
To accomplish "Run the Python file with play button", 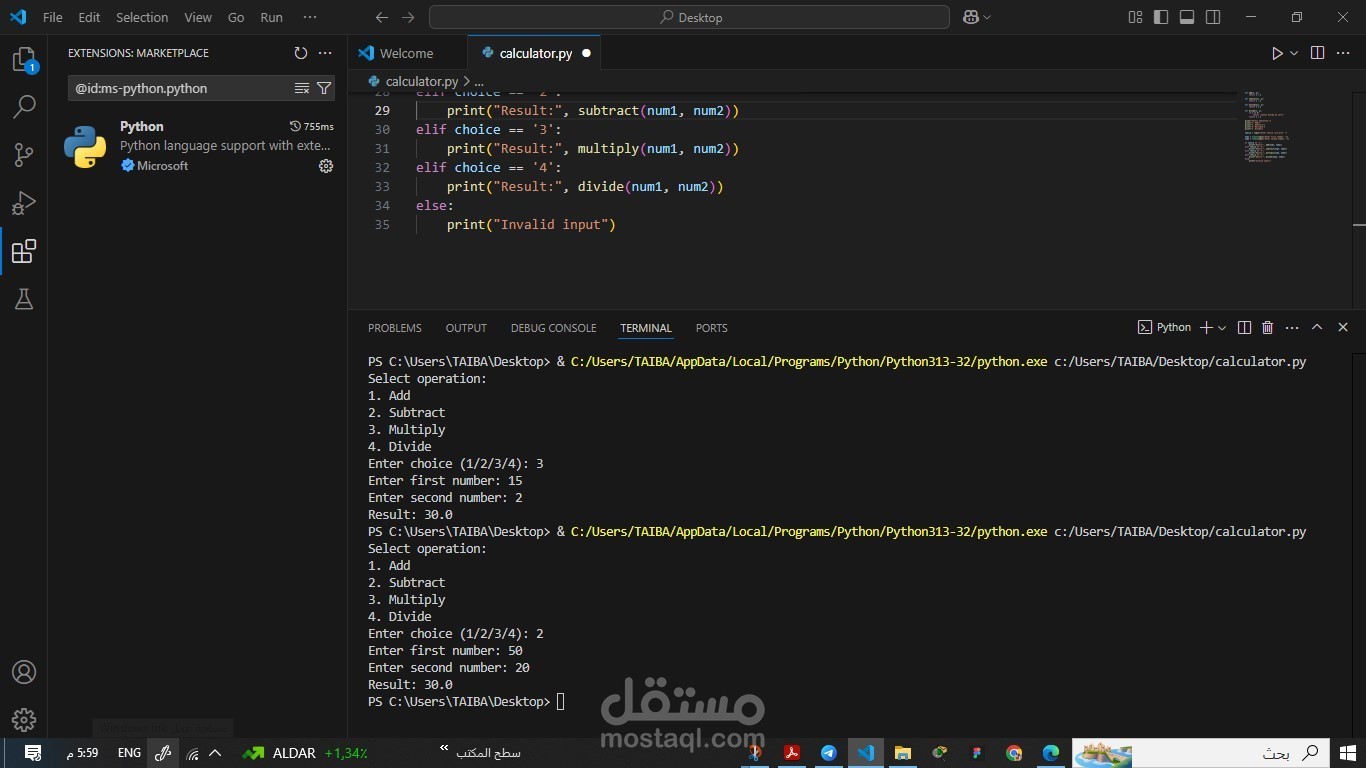I will point(1277,53).
